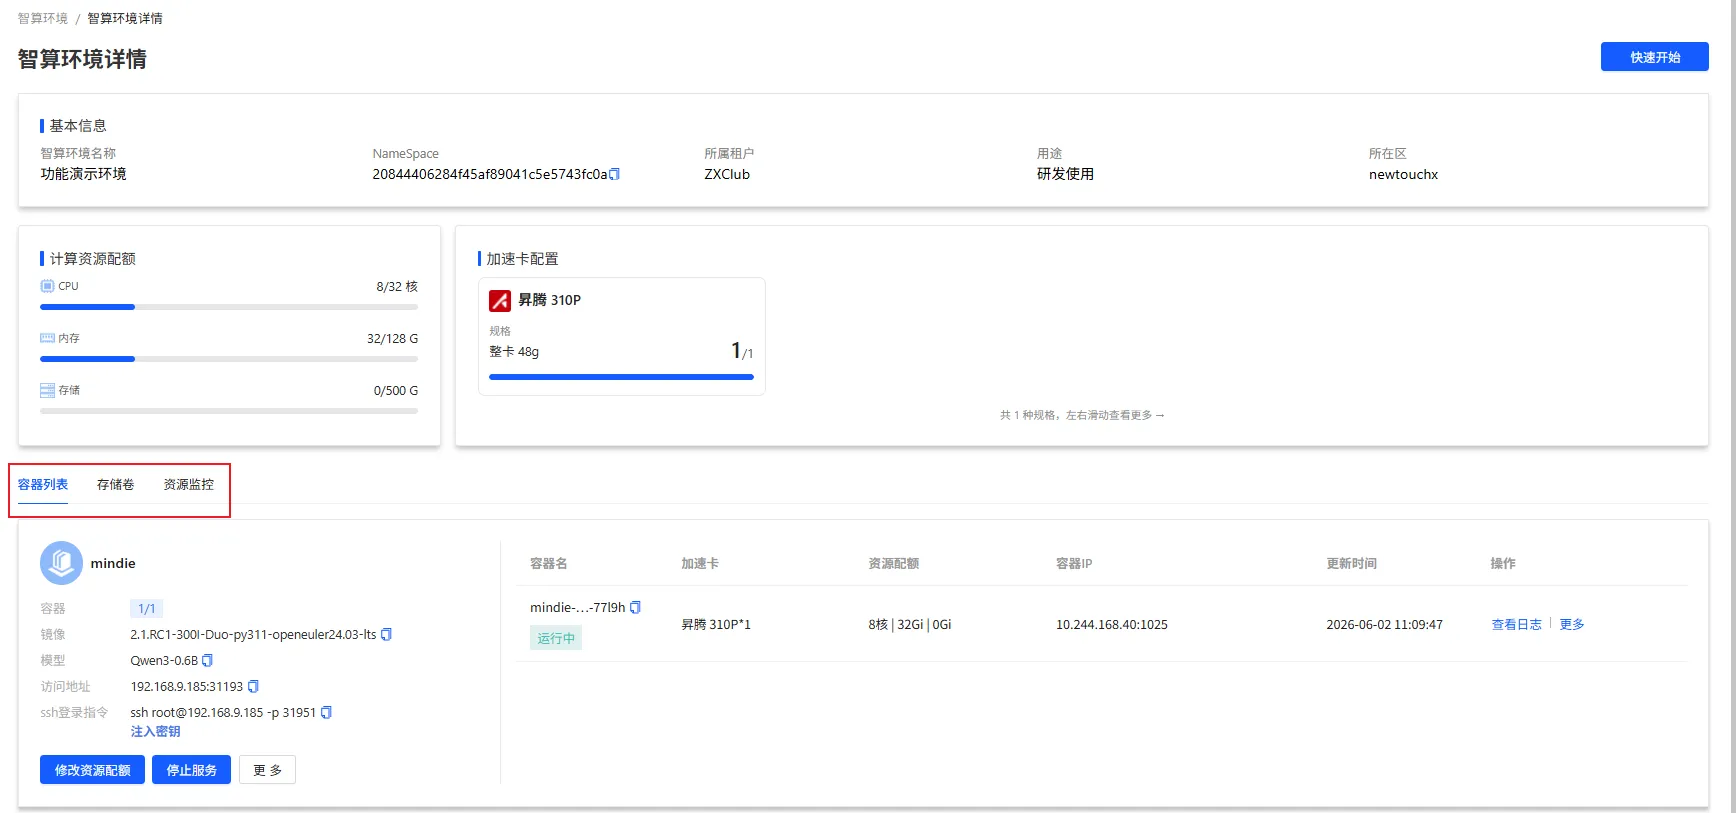This screenshot has width=1736, height=813.
Task: Click tenant name ZXClub
Action: click(727, 174)
